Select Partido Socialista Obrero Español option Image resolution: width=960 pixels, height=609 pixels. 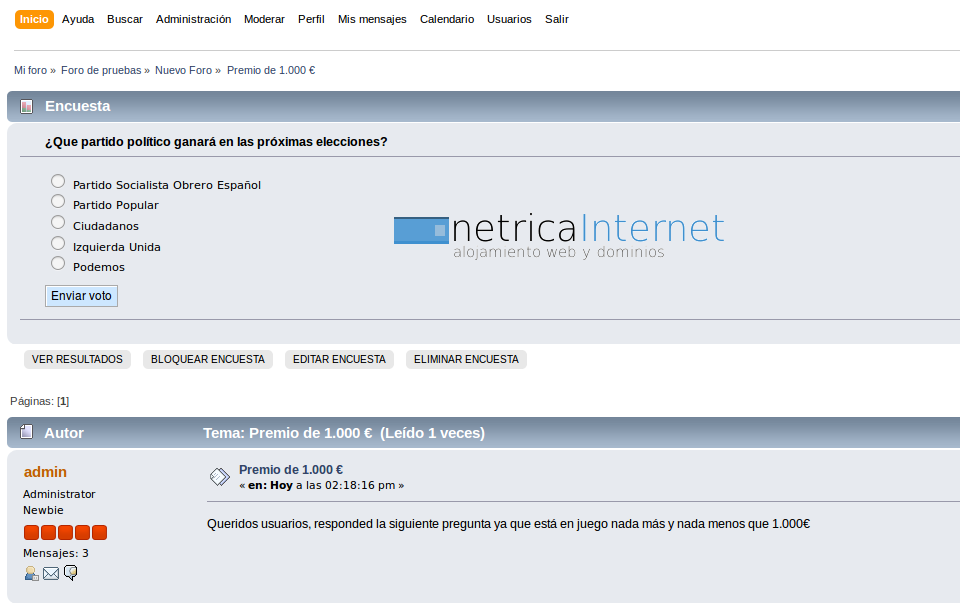point(58,182)
